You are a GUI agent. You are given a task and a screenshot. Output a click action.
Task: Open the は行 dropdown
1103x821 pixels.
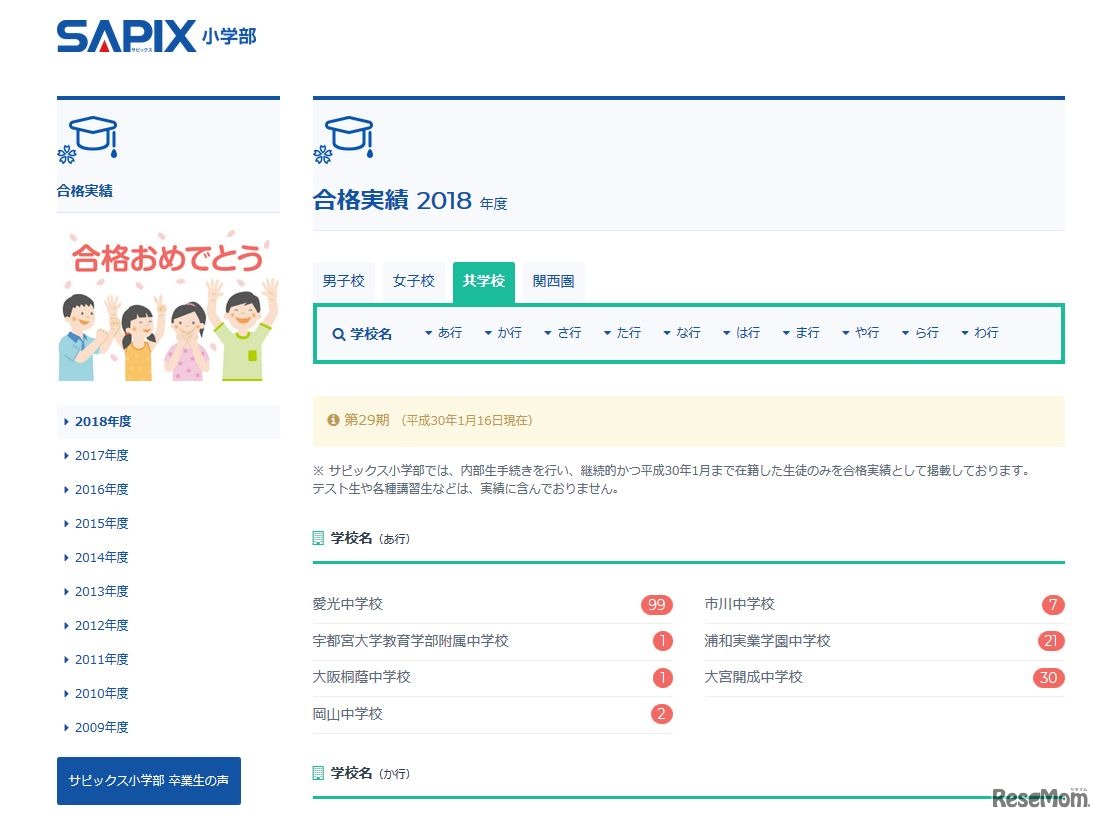[741, 333]
